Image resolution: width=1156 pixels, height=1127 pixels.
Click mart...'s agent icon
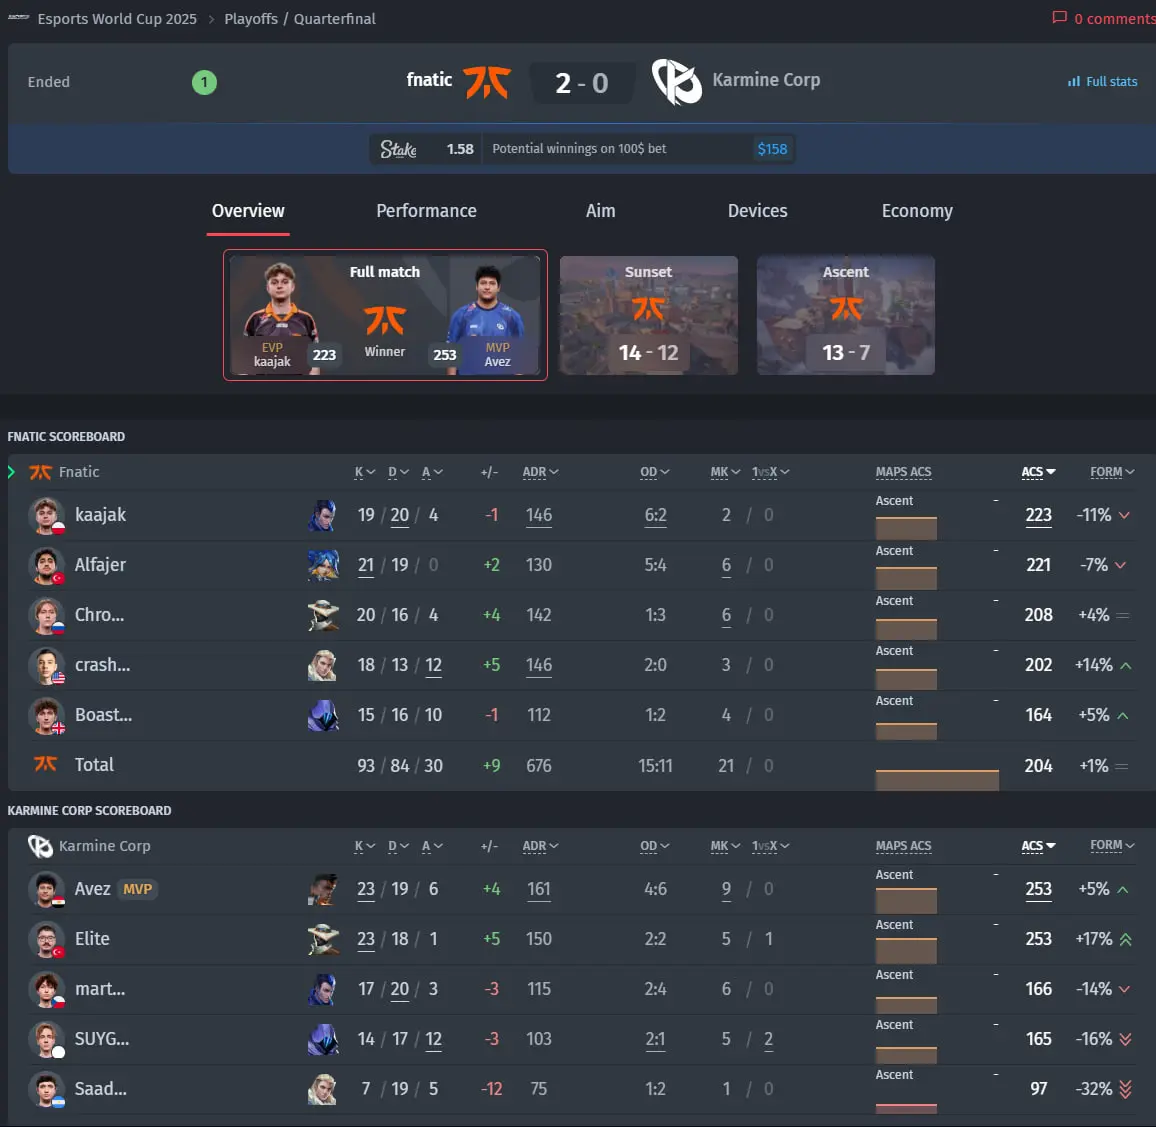point(323,989)
